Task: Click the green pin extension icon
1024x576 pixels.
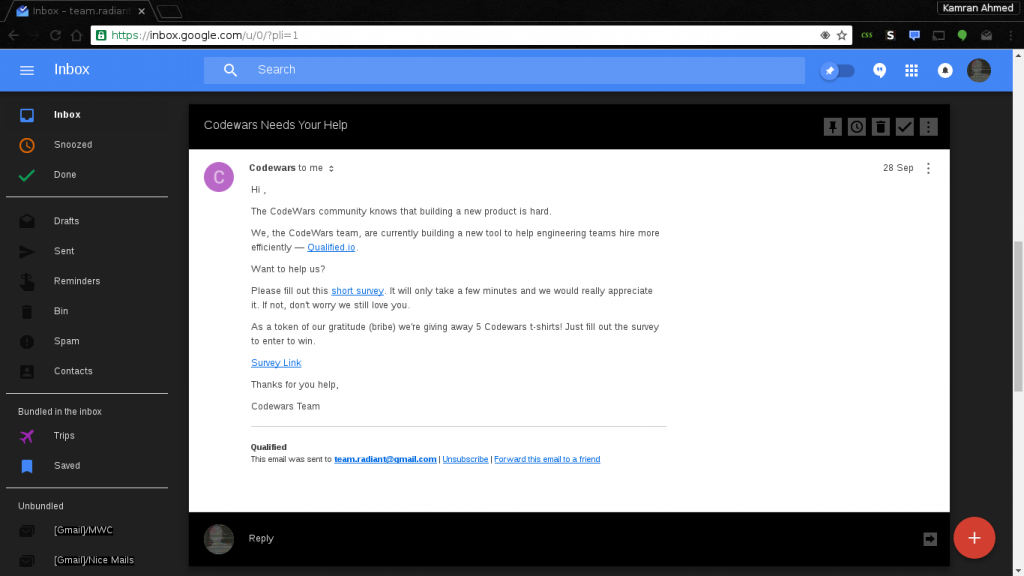Action: pyautogui.click(x=962, y=36)
